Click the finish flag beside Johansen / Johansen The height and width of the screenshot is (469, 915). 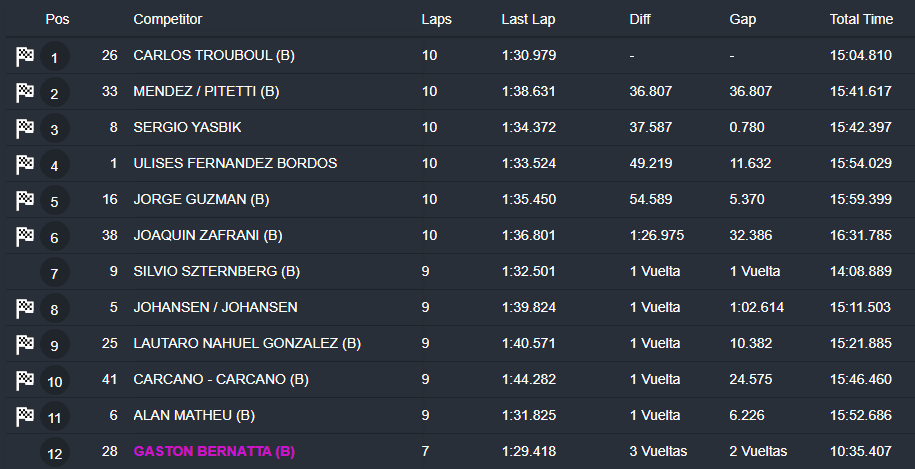(x=25, y=309)
